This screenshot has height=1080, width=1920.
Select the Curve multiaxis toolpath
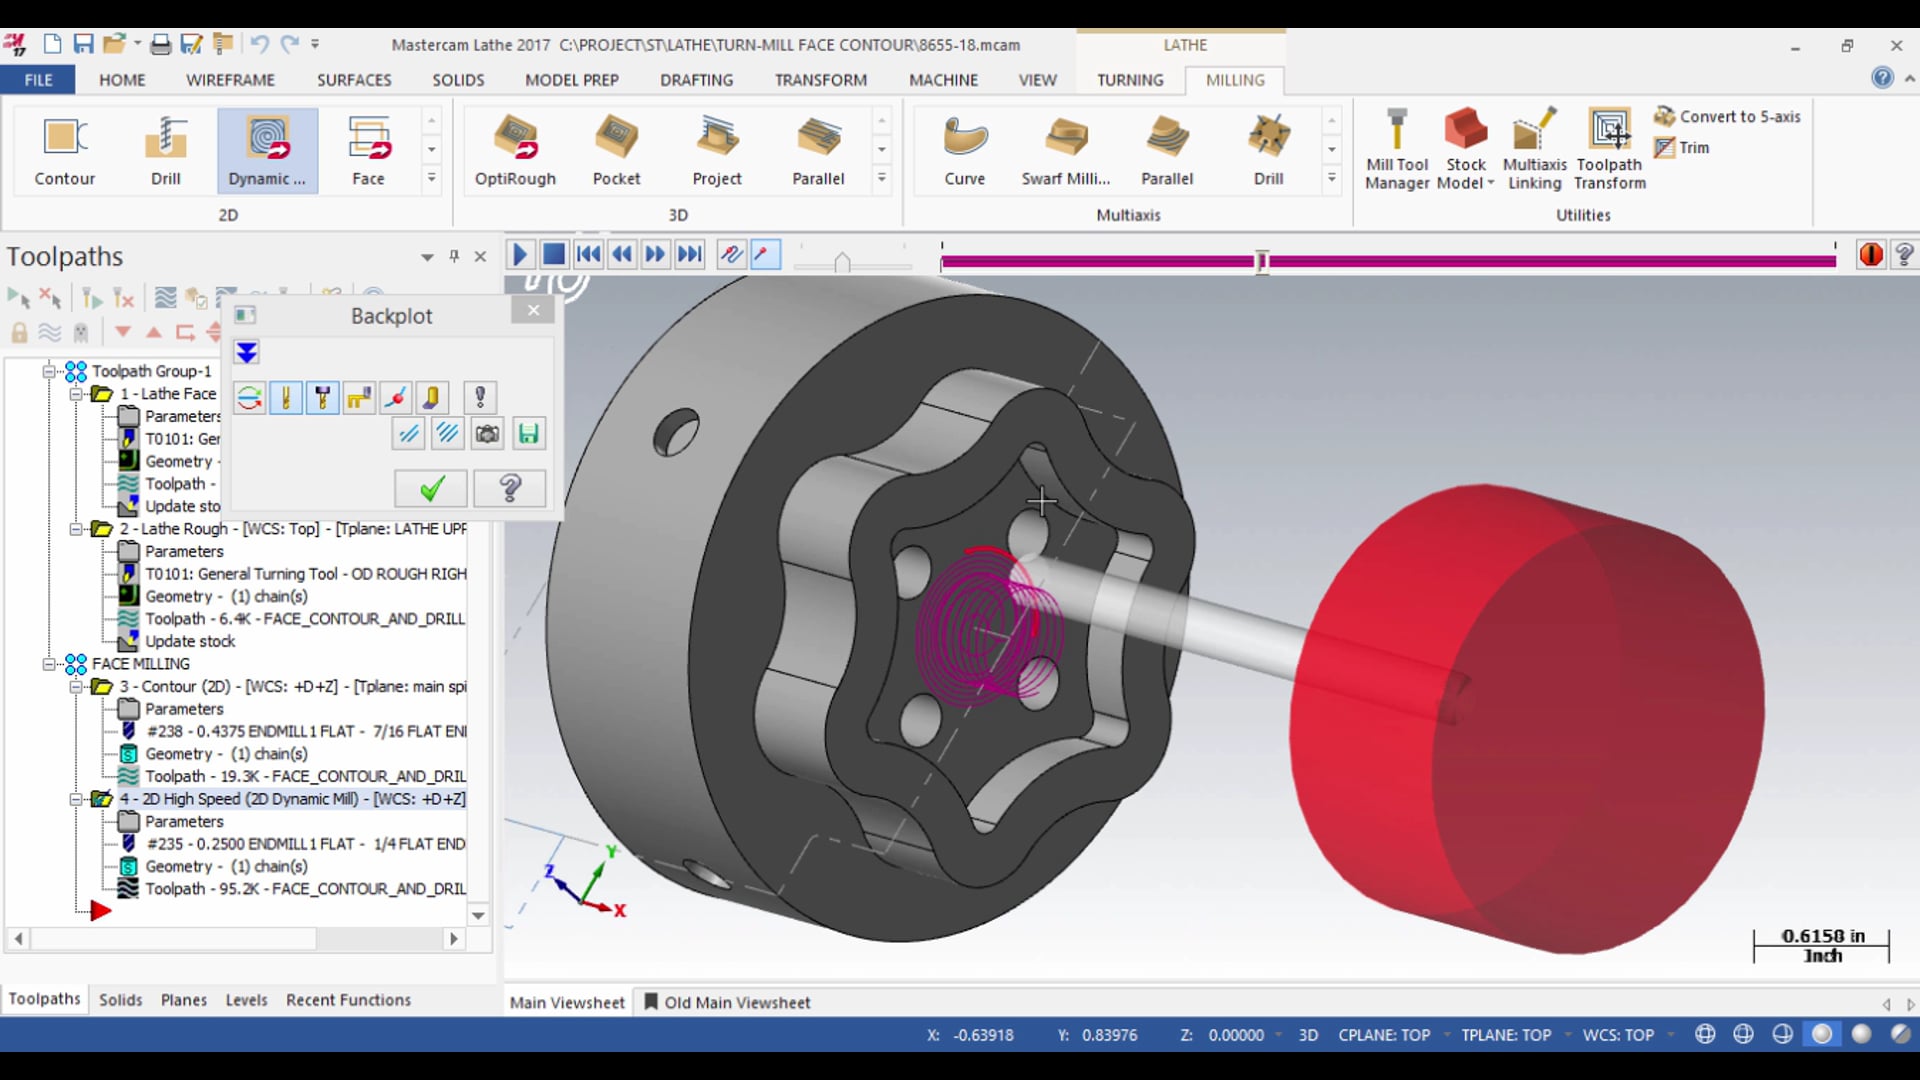(x=964, y=151)
